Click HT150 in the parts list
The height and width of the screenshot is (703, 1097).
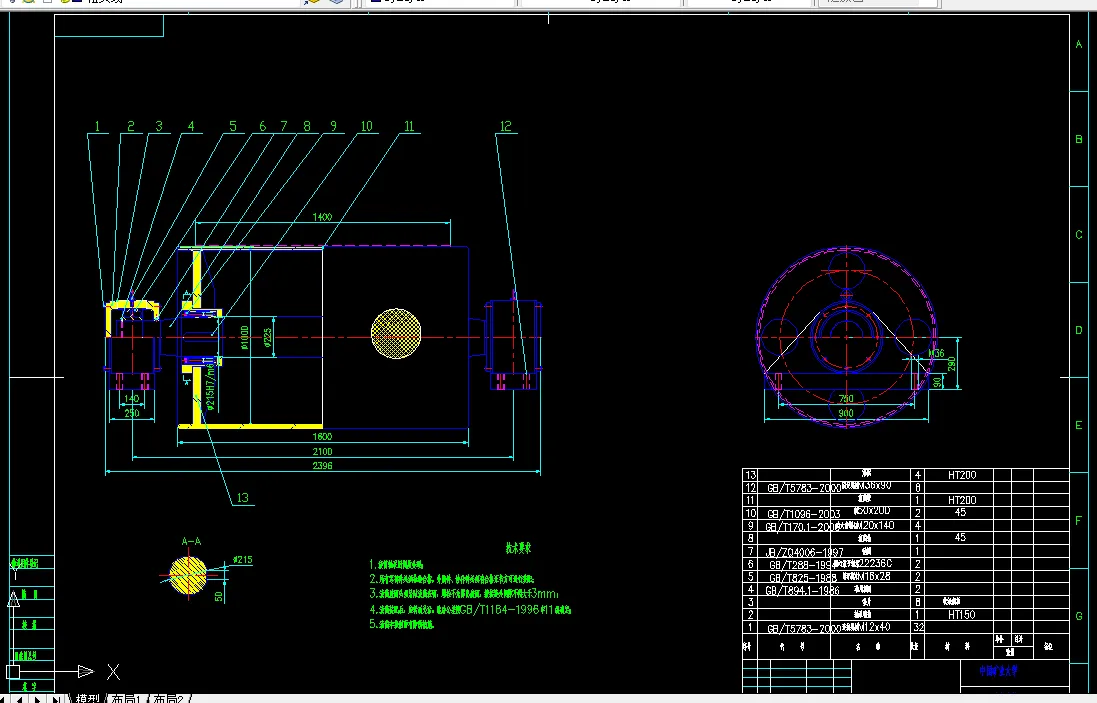tap(962, 615)
